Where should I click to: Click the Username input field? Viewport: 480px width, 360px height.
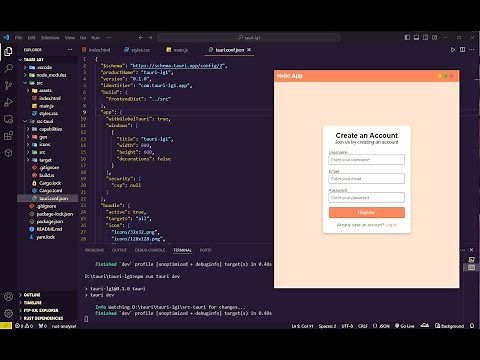point(367,160)
